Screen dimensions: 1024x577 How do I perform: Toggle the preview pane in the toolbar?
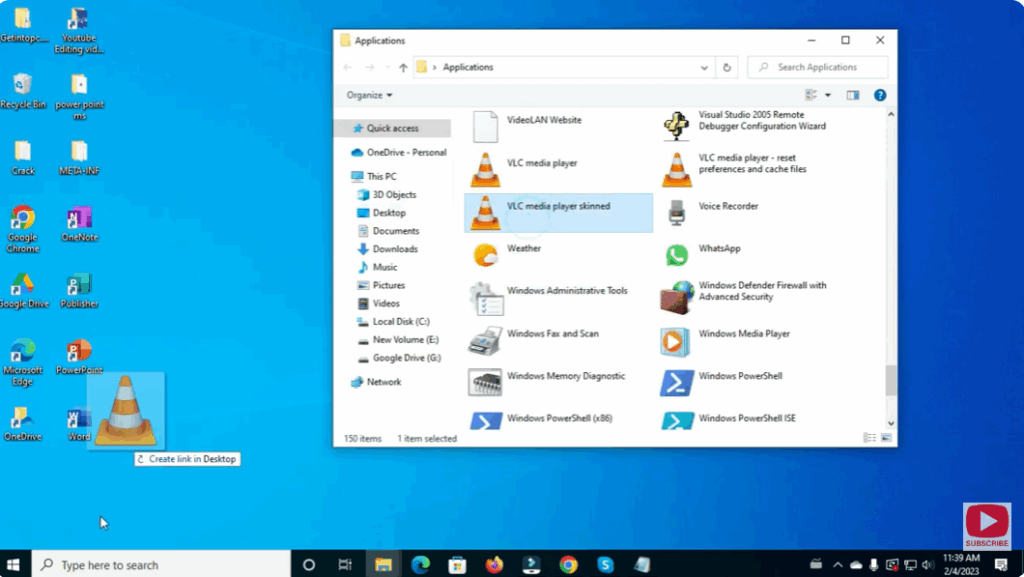[x=853, y=95]
